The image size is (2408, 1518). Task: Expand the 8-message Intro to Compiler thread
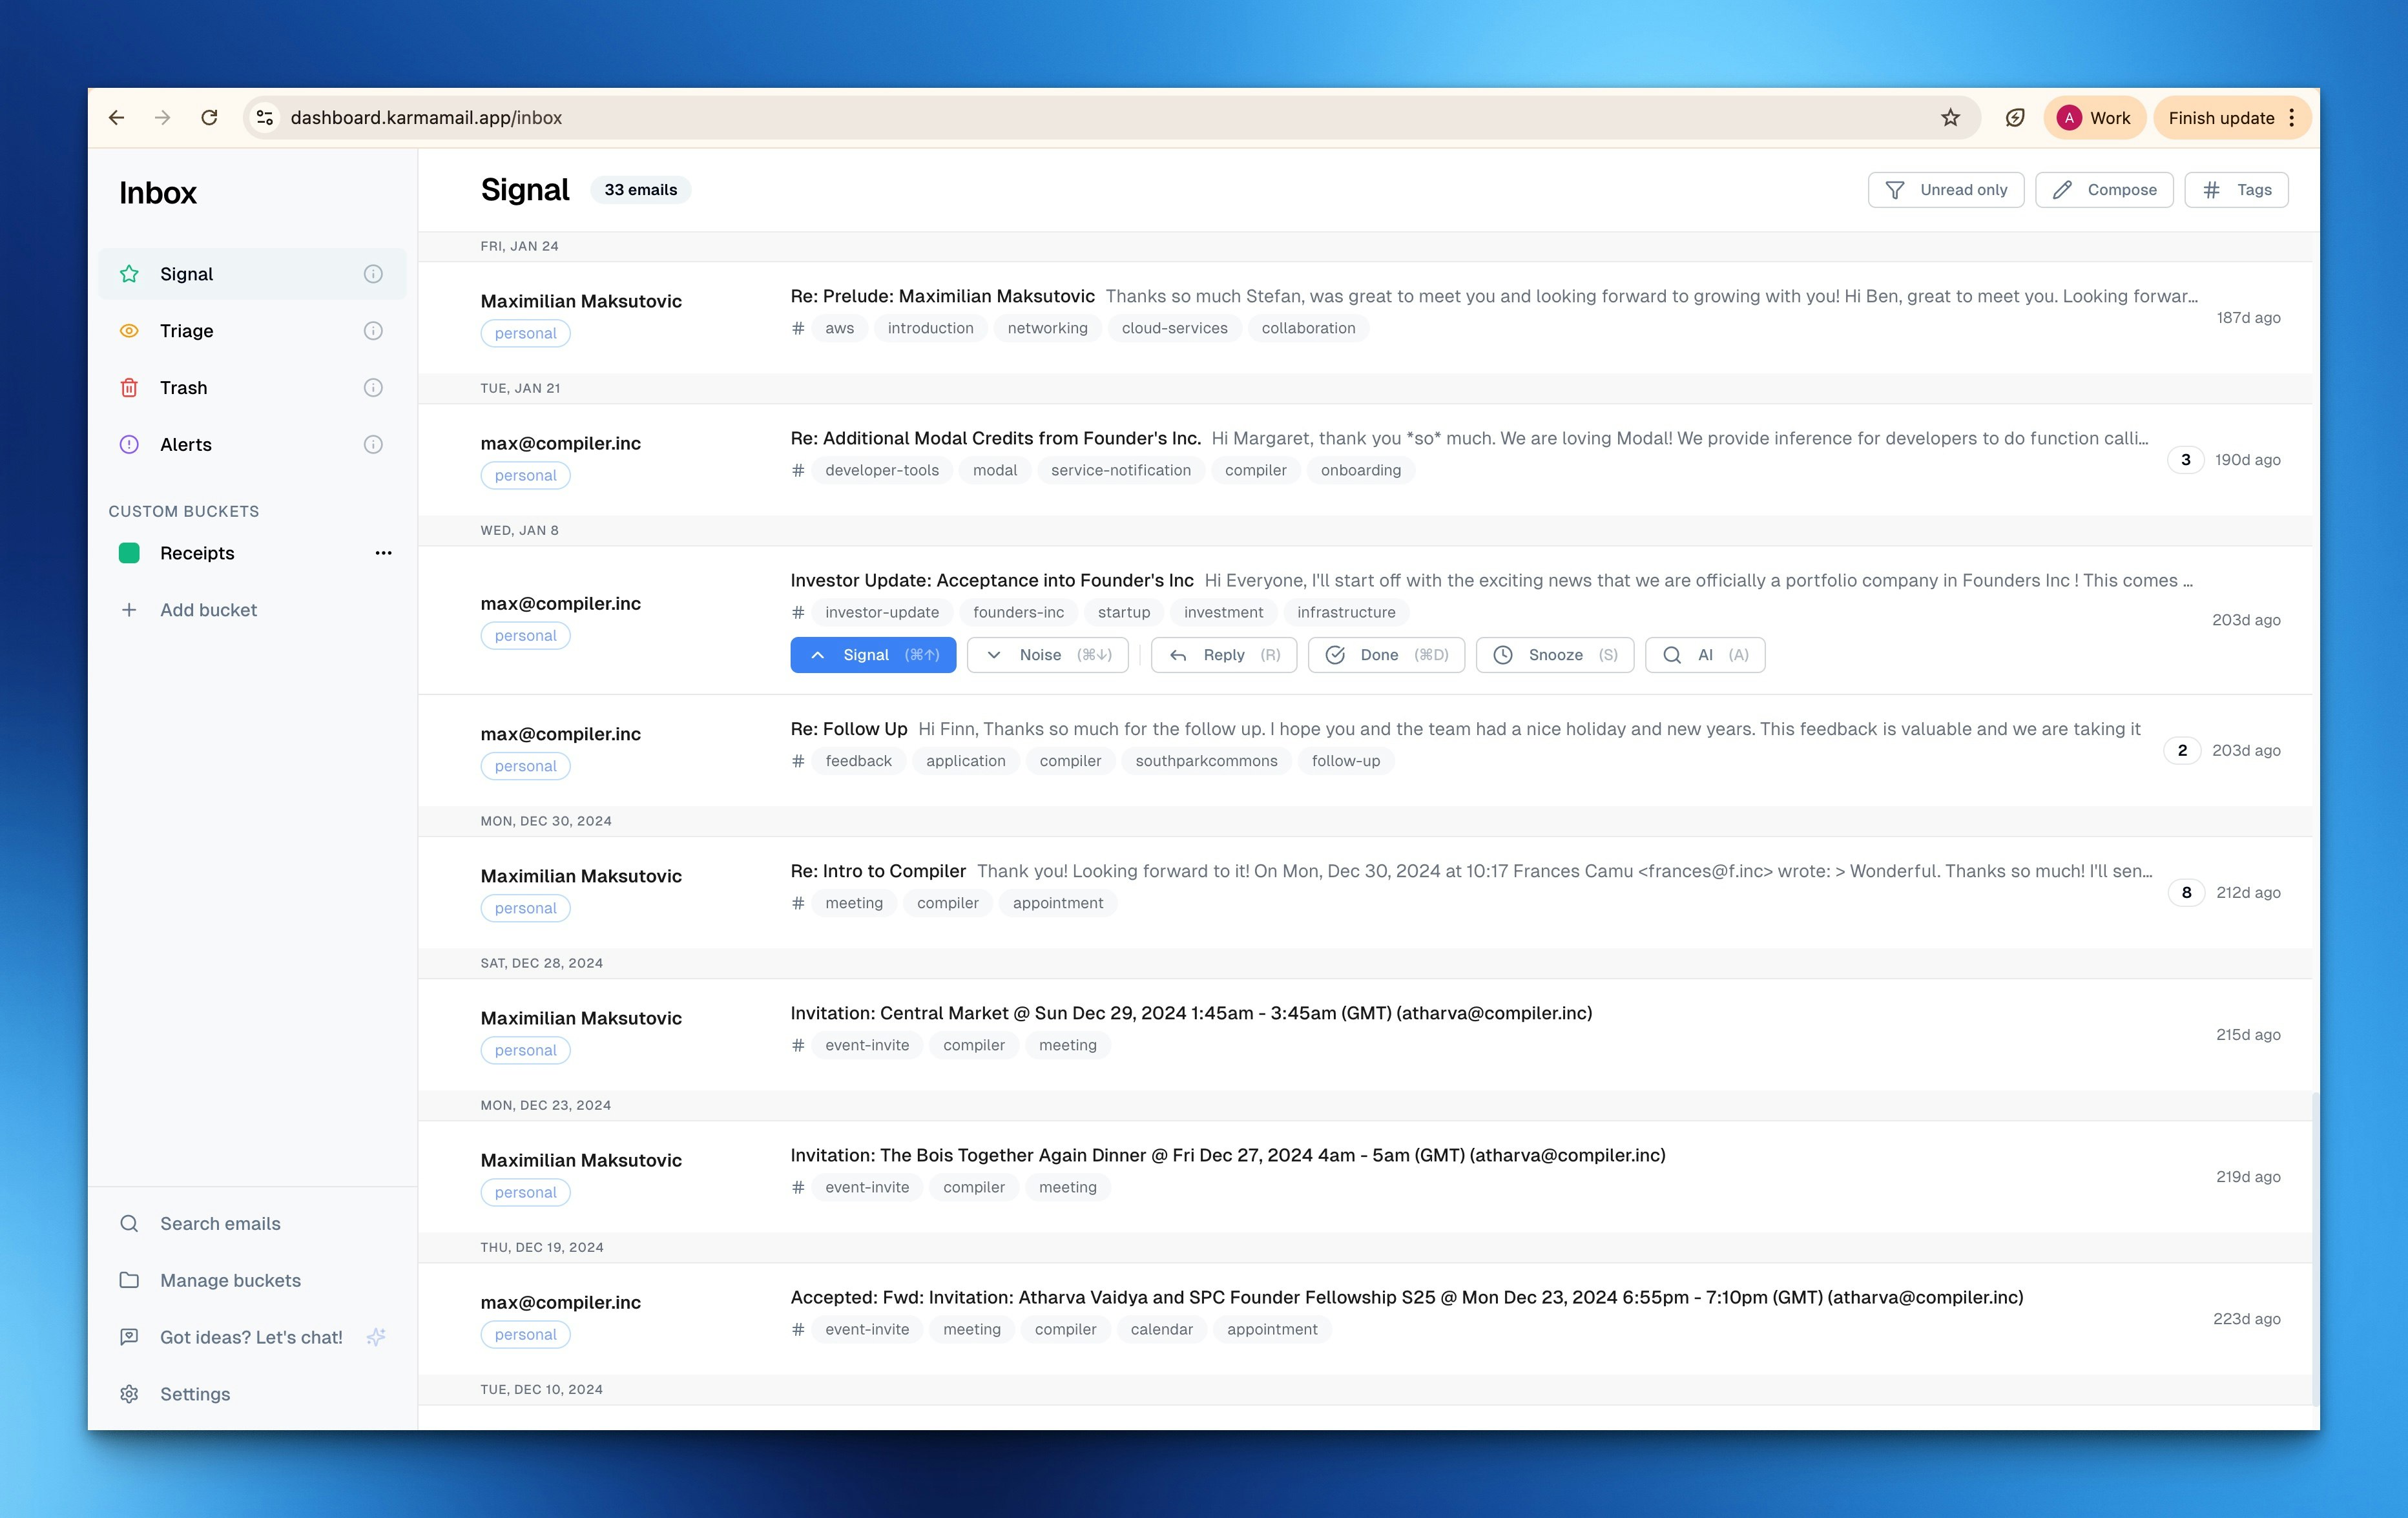tap(2186, 892)
